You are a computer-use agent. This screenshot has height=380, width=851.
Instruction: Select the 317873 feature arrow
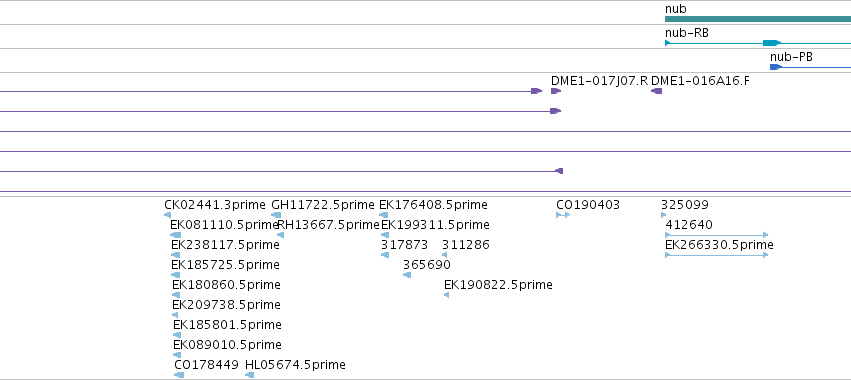[x=385, y=255]
